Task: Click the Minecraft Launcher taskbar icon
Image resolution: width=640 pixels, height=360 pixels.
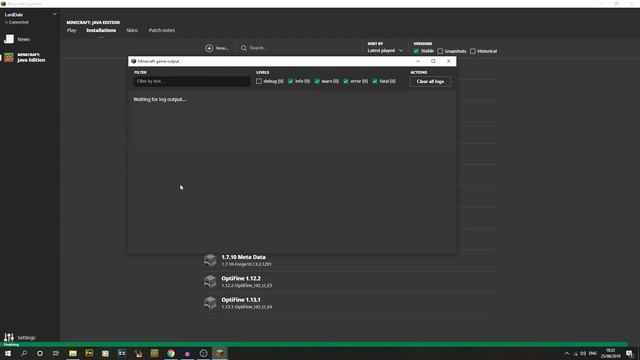Action: (x=220, y=353)
